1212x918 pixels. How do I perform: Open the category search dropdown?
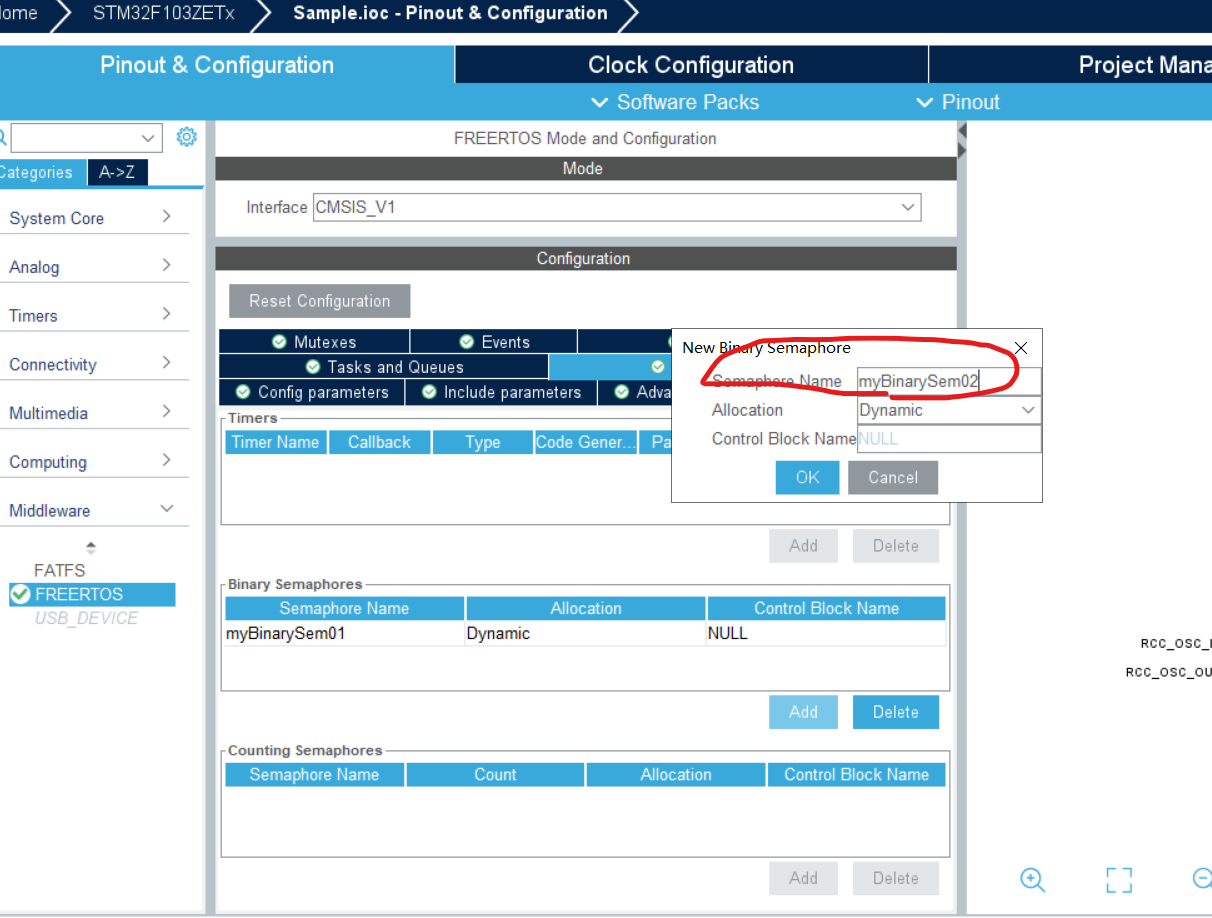point(148,138)
